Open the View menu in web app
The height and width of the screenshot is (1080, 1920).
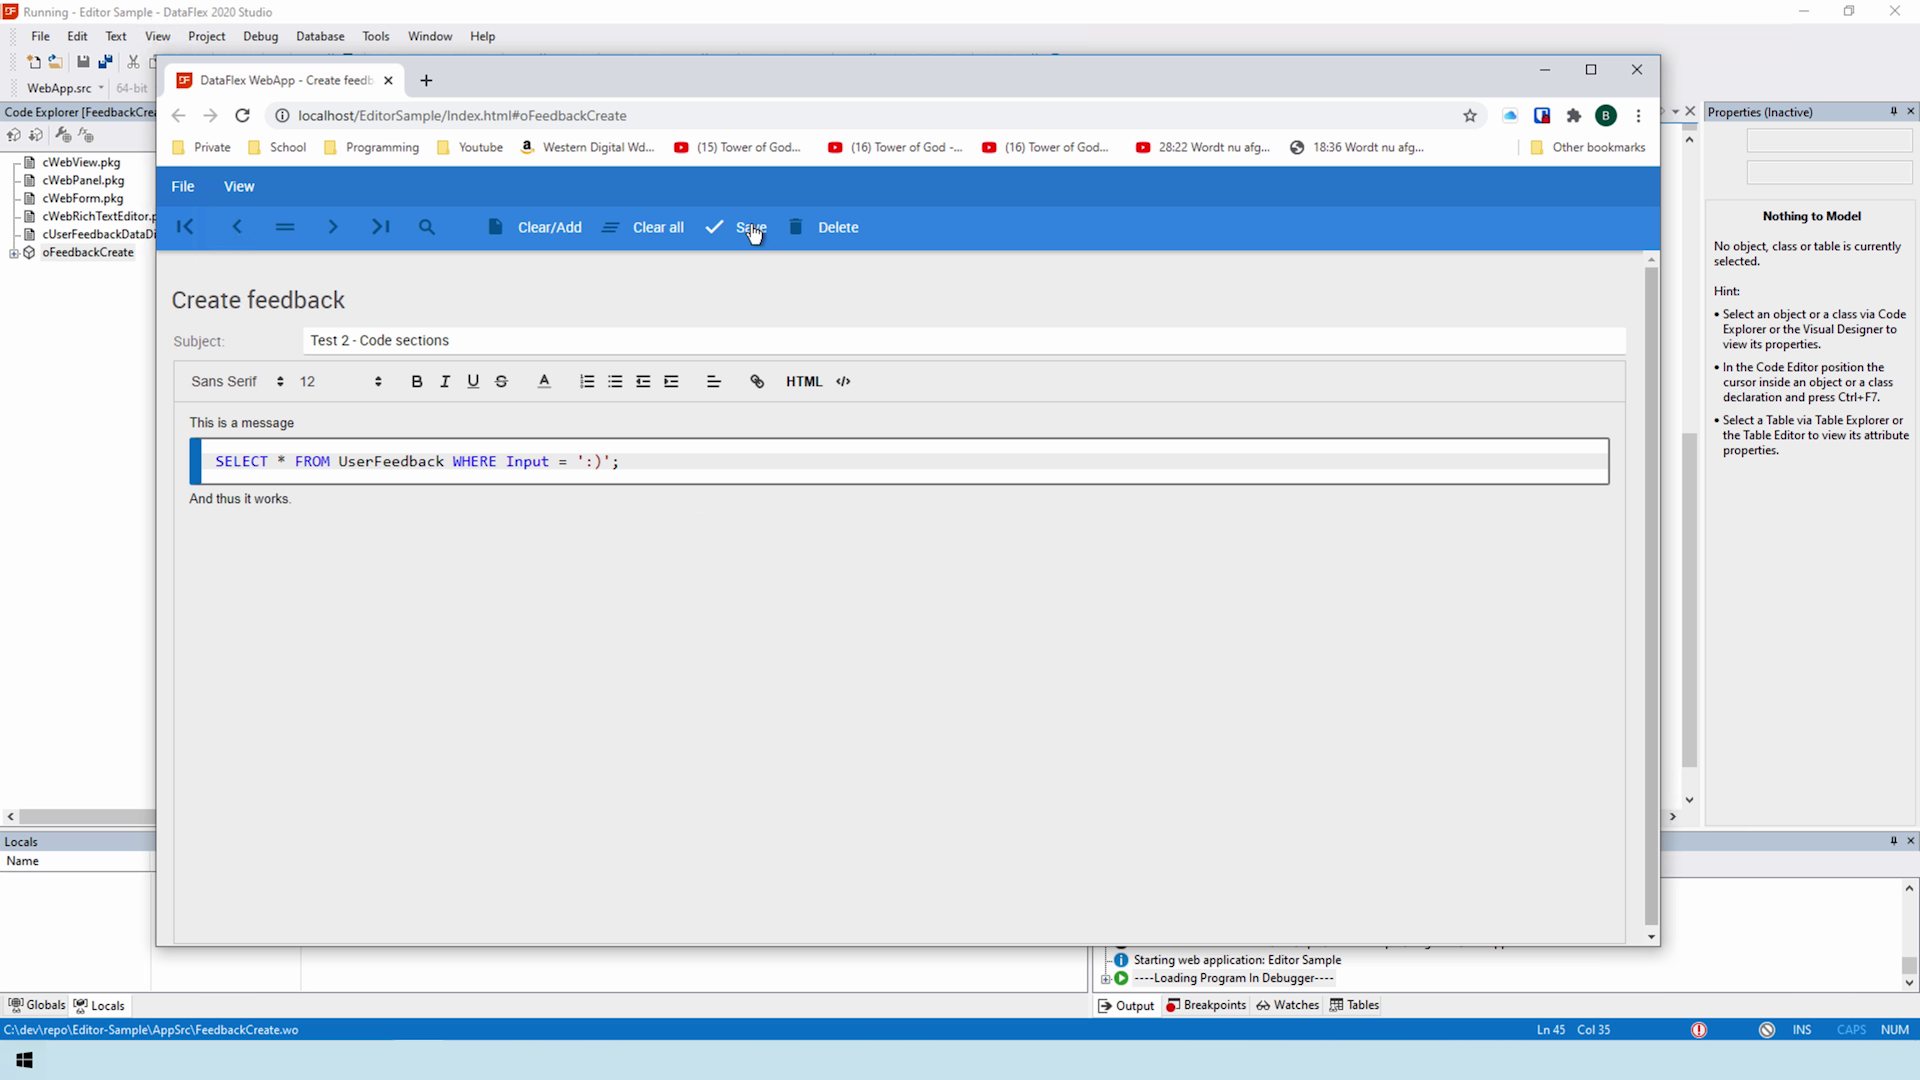(239, 186)
